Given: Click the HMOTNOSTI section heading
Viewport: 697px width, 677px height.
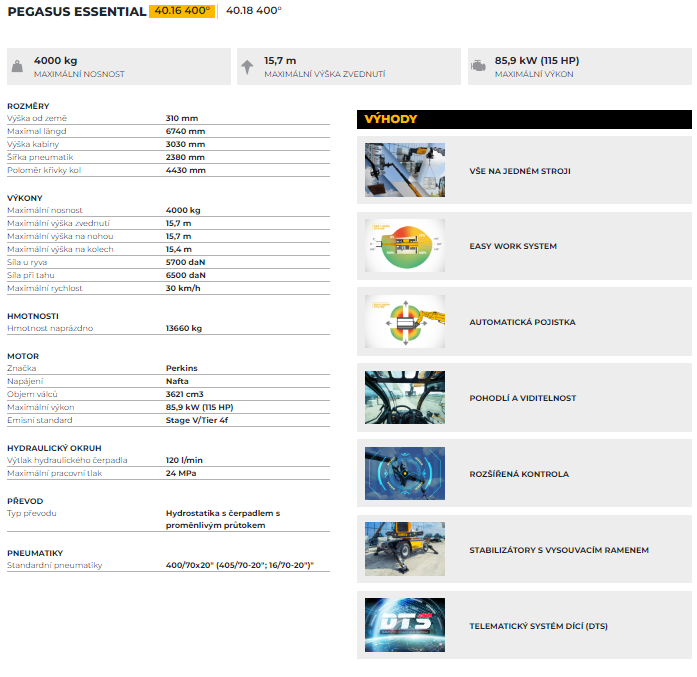Looking at the screenshot, I should [33, 316].
